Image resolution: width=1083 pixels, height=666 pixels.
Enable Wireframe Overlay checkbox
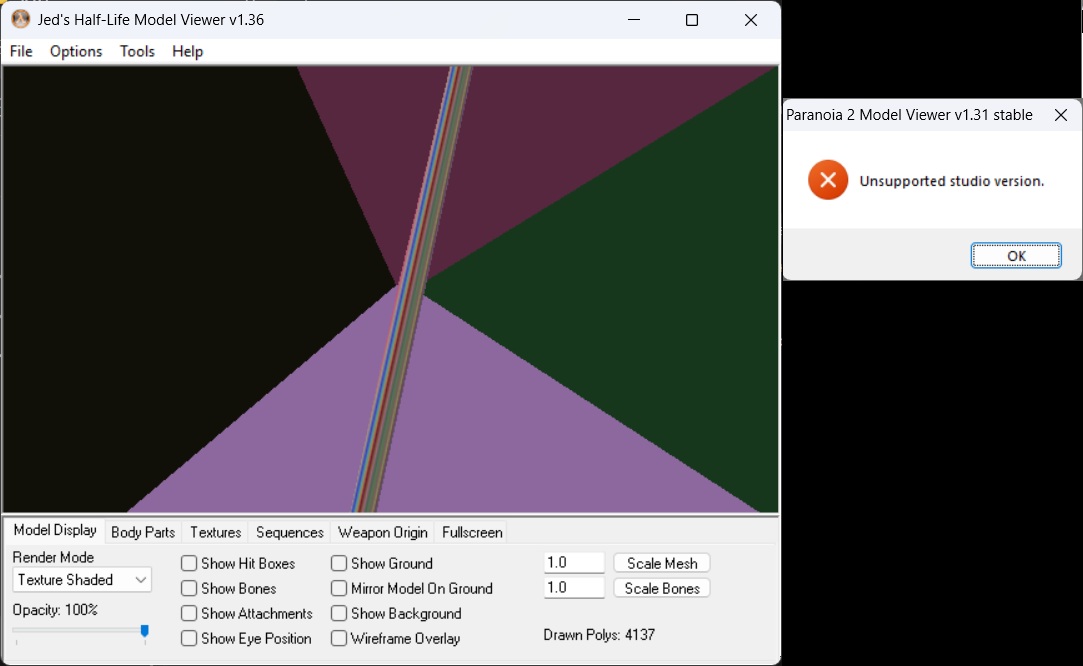point(339,639)
